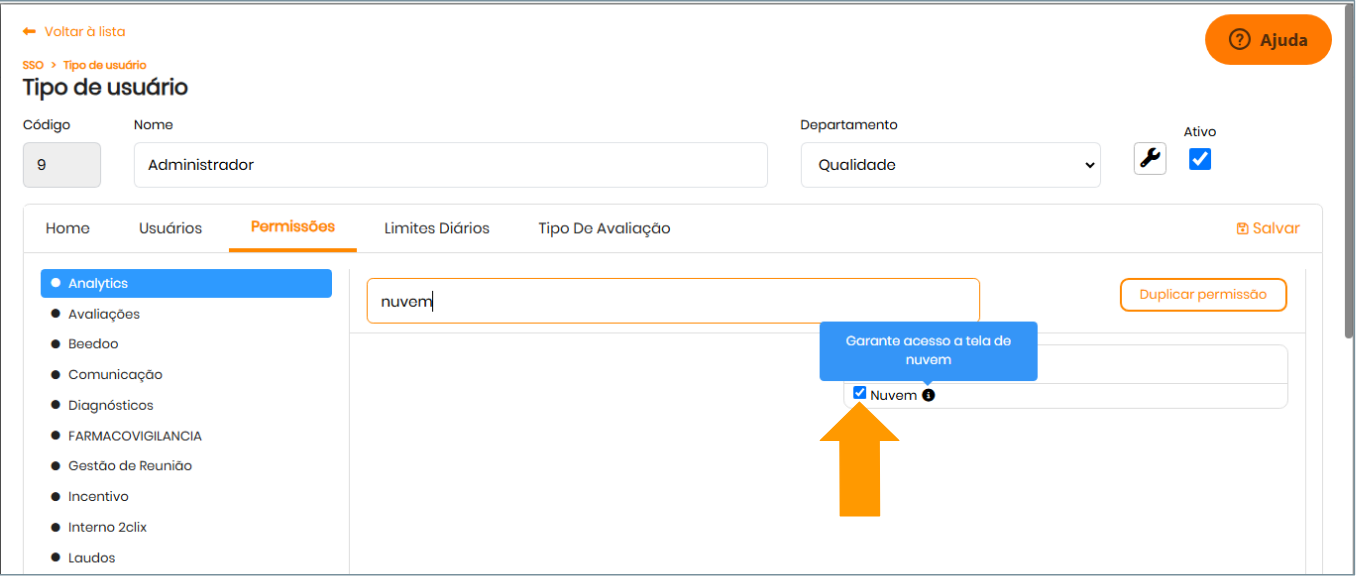This screenshot has width=1357, height=576.
Task: Go to Tipo De Avaliação tab
Action: point(604,228)
